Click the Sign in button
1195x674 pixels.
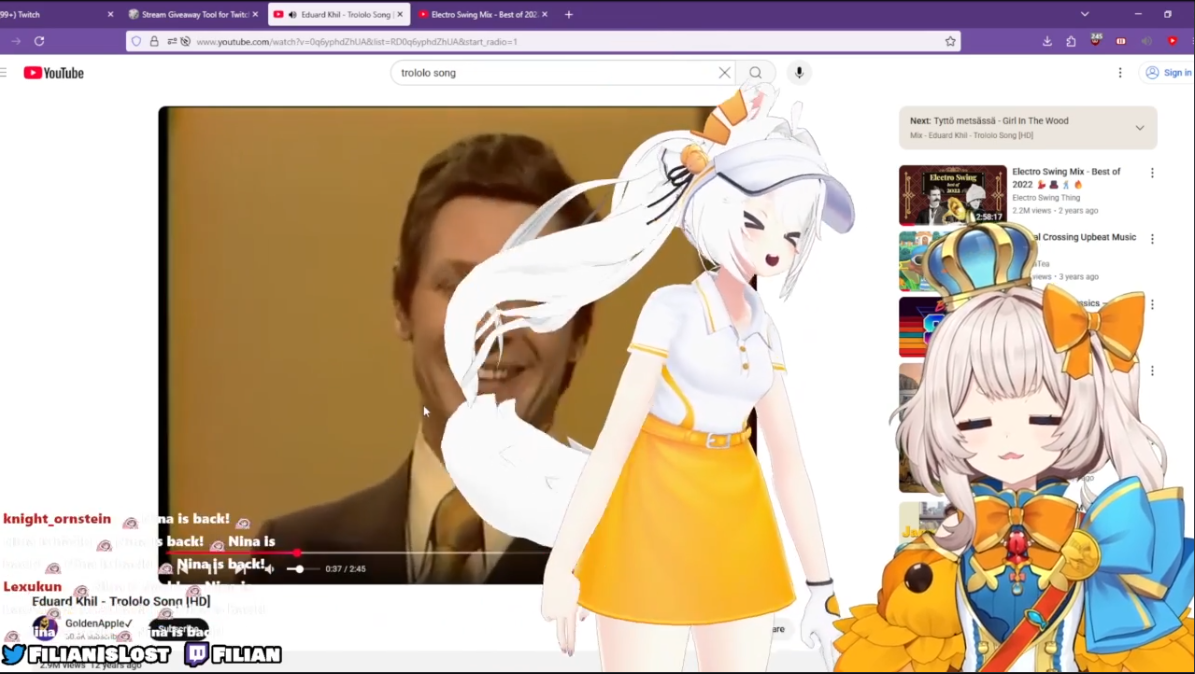point(1168,72)
